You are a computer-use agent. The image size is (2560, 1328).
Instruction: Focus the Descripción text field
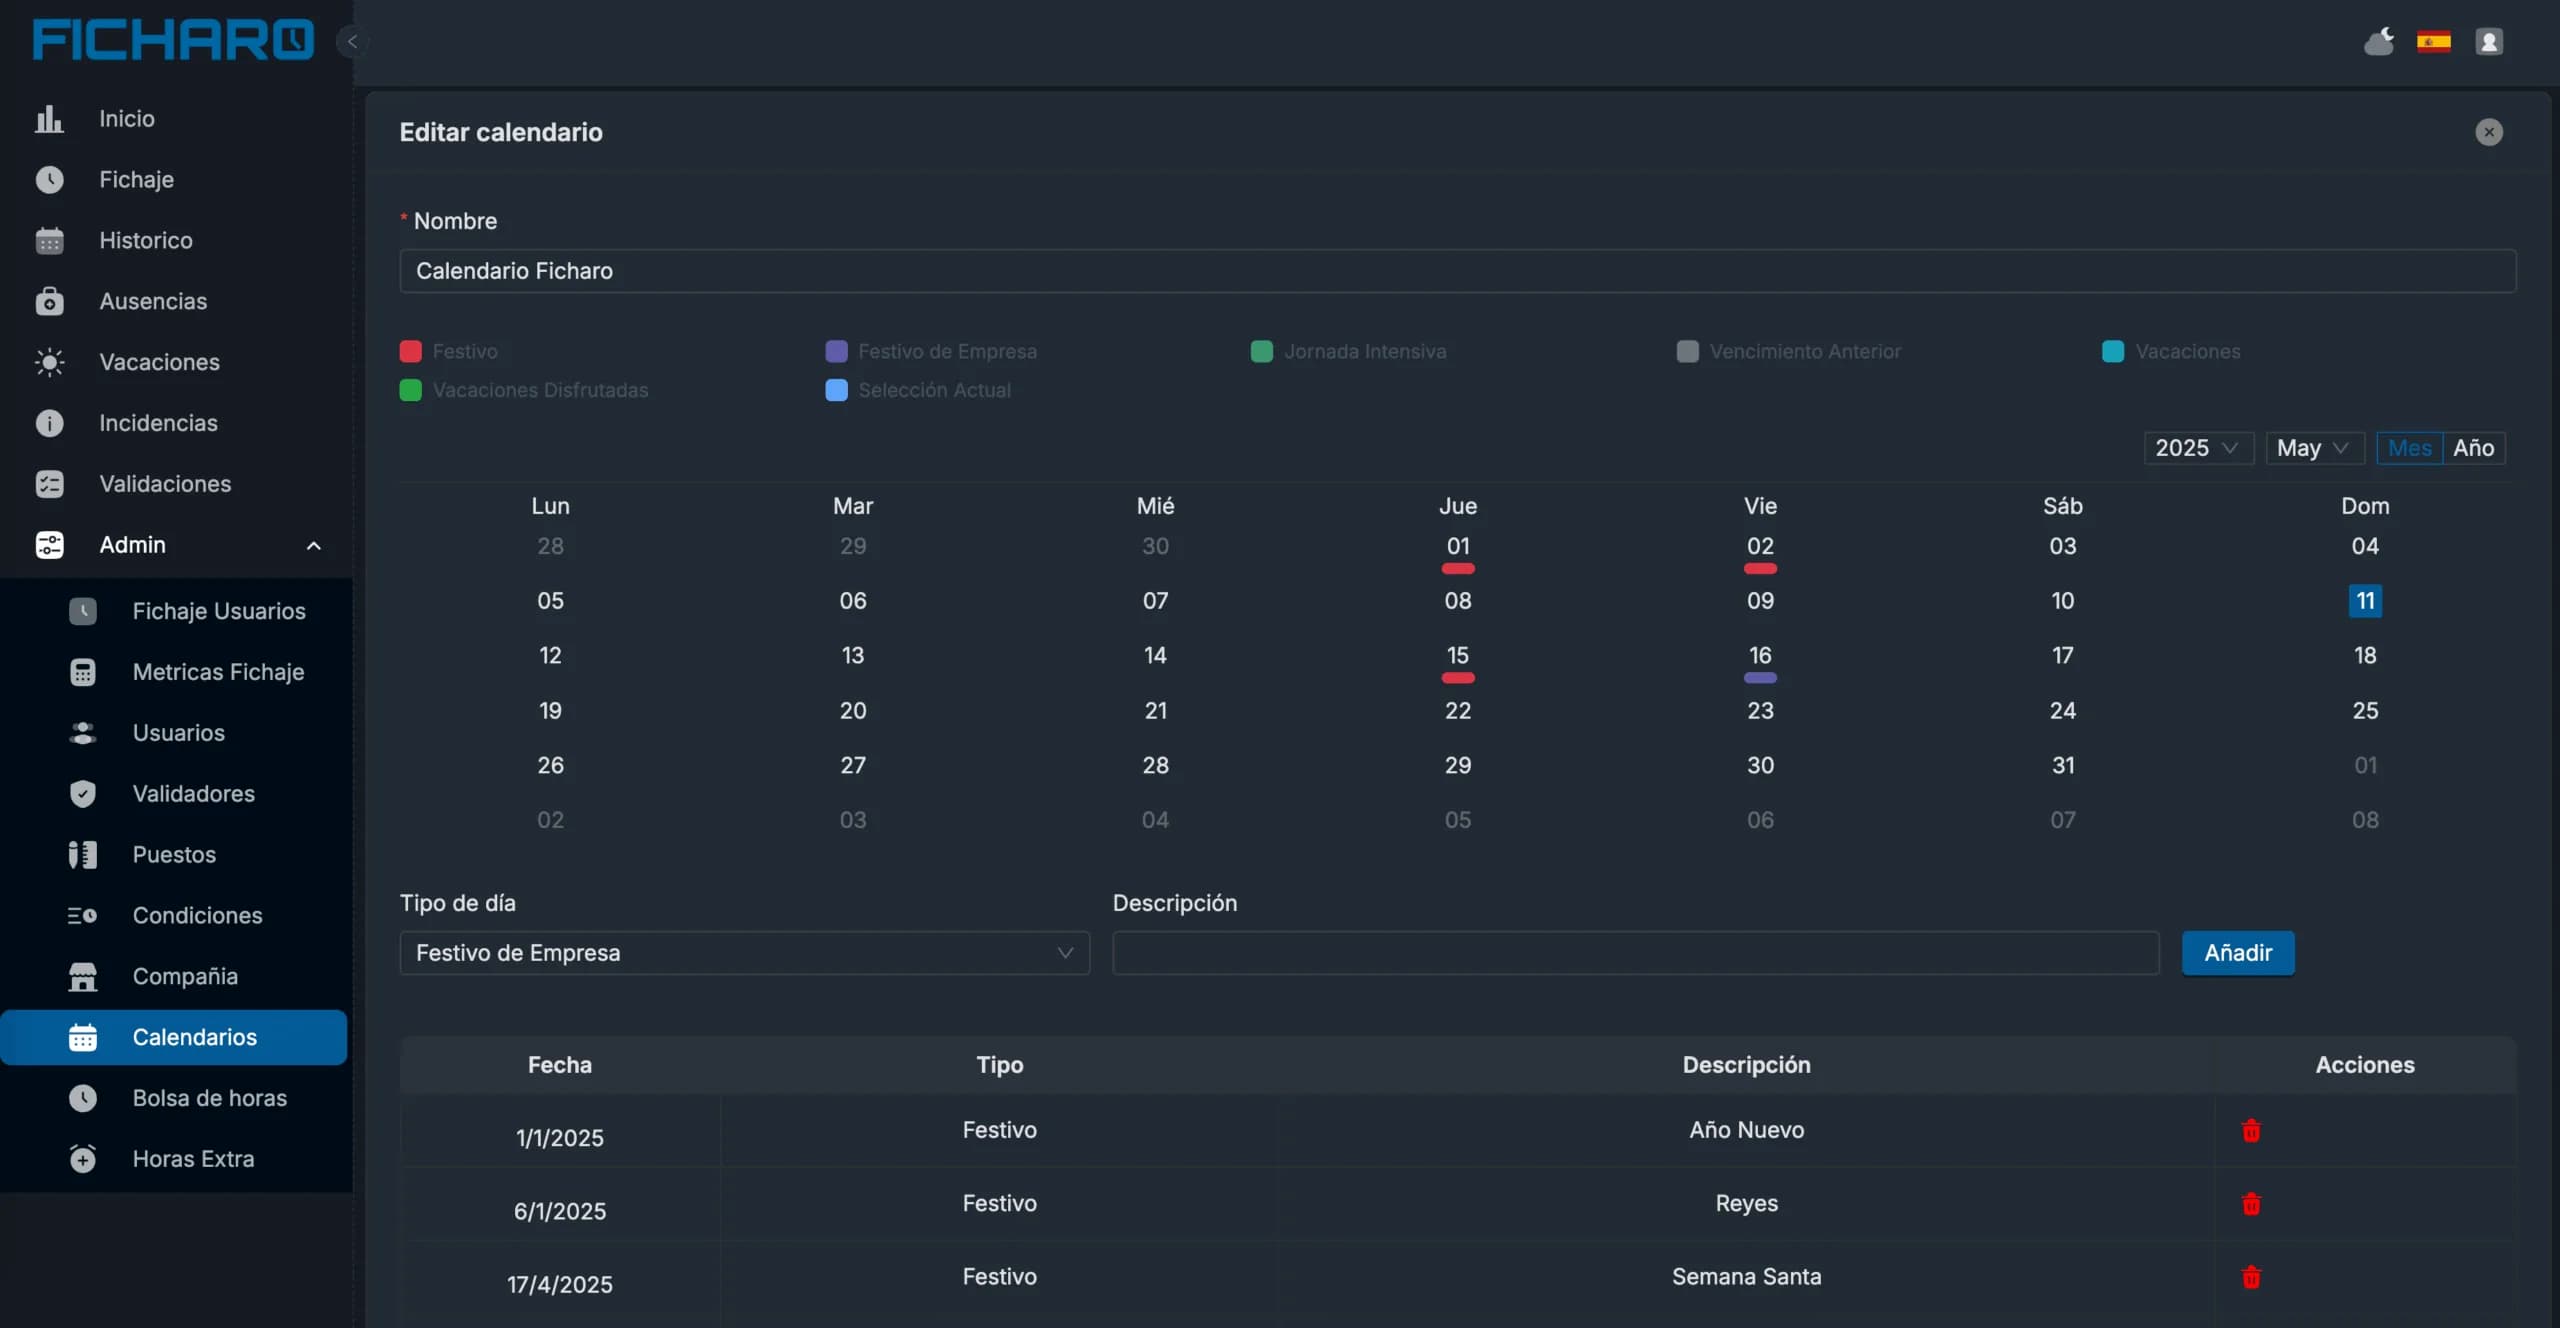(1636, 953)
